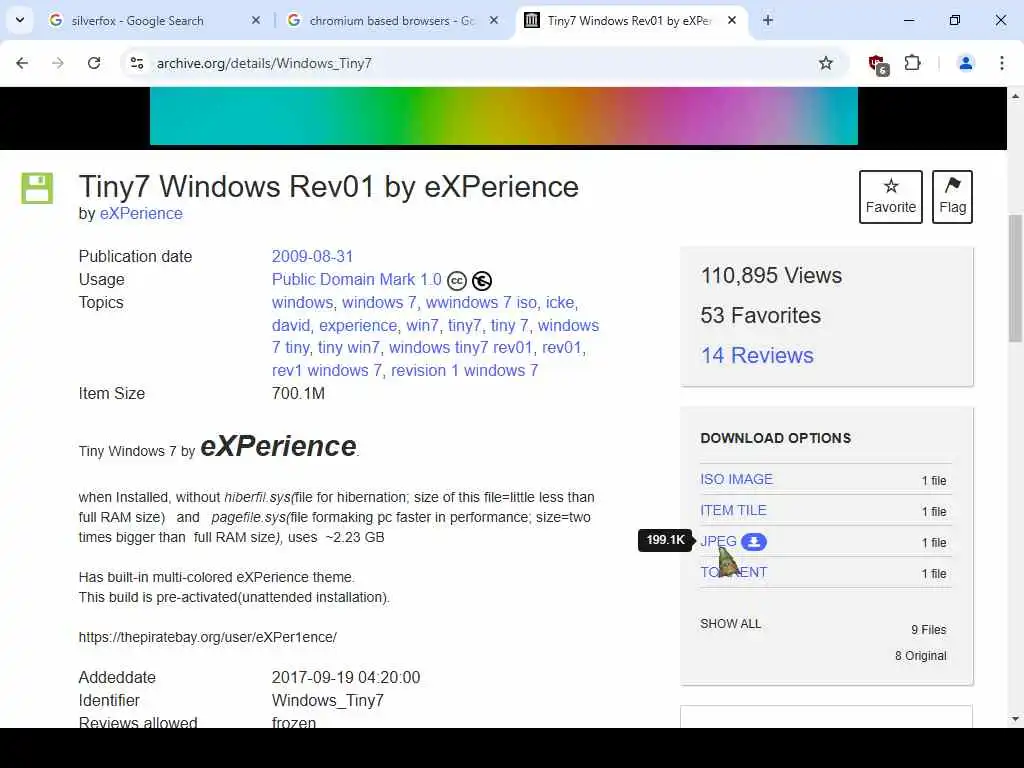The height and width of the screenshot is (768, 1024).
Task: Click the Creative Commons CC icon
Action: click(456, 281)
